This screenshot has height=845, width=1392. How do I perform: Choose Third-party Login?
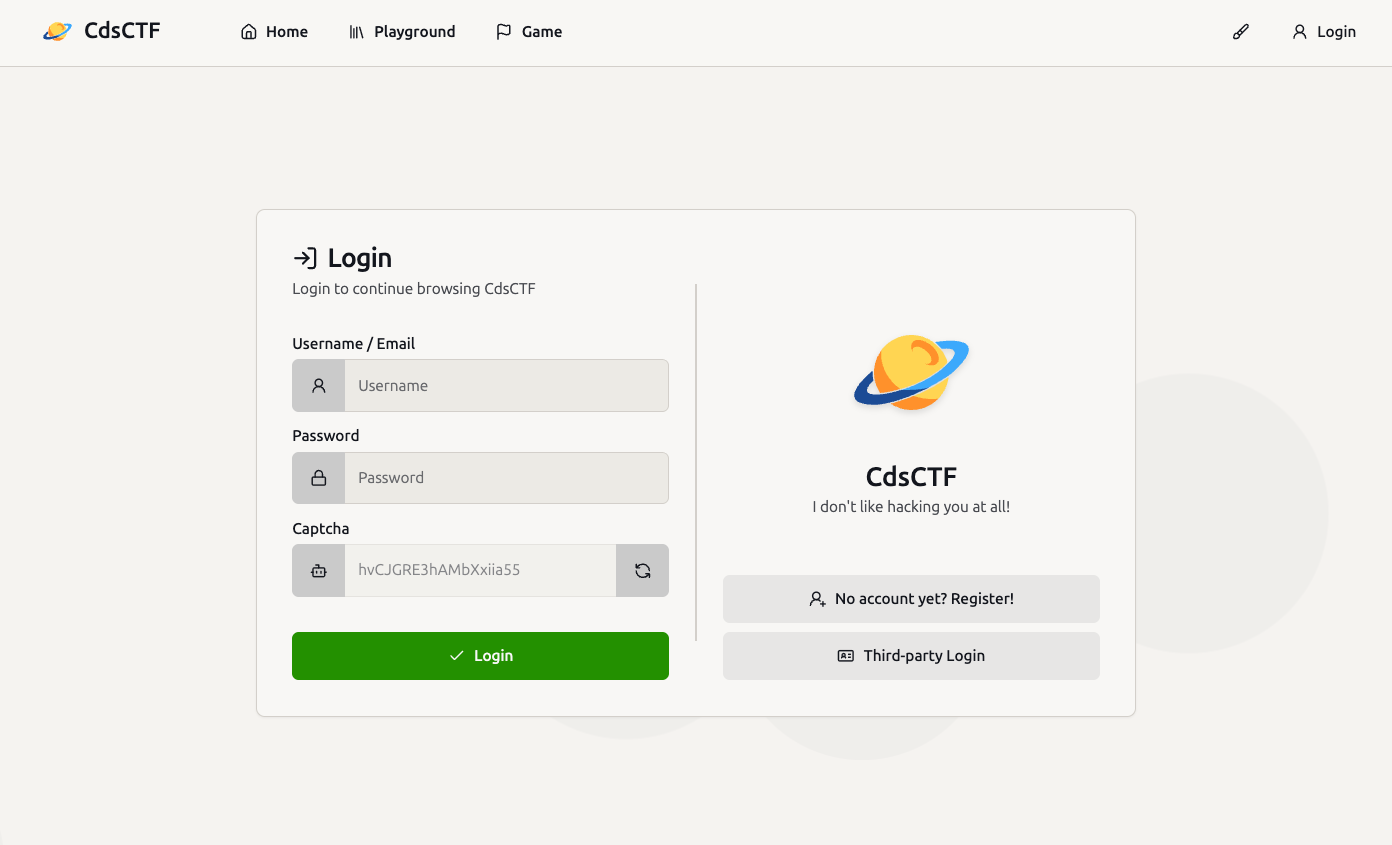click(x=911, y=656)
